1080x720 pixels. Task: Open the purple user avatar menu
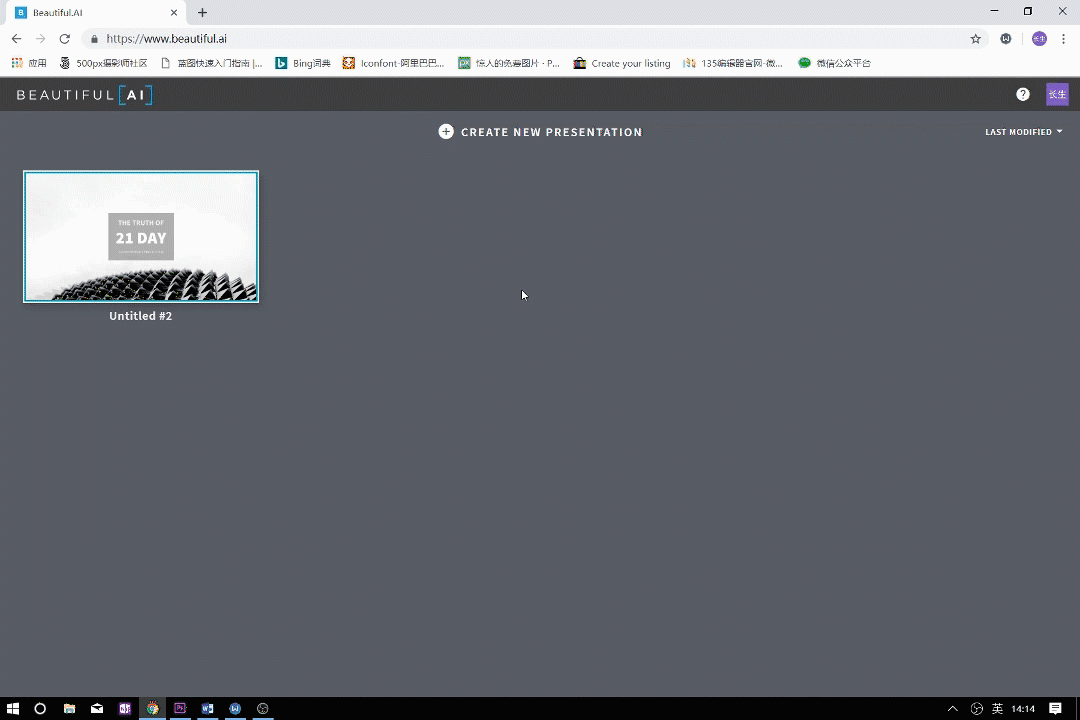point(1057,94)
